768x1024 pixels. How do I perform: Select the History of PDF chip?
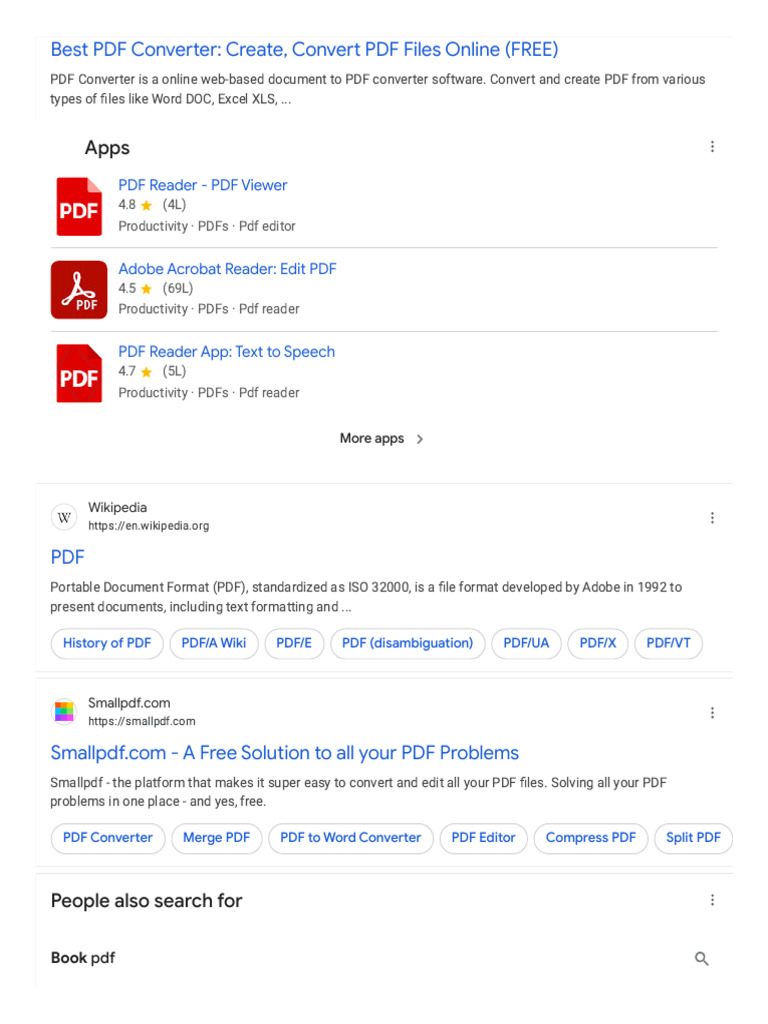107,643
